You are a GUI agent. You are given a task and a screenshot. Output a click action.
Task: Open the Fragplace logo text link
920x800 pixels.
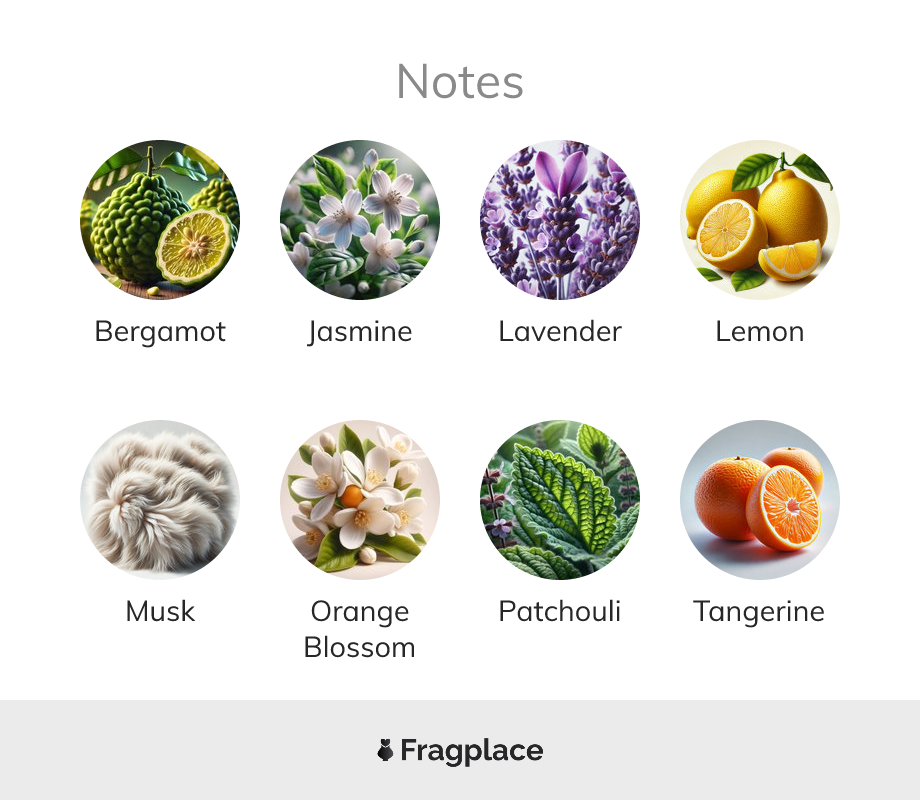(x=472, y=751)
